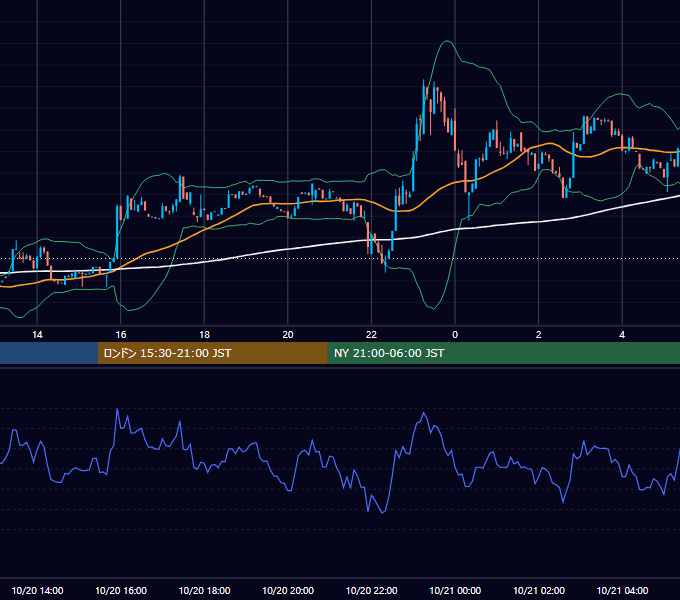Click the blue session bar before ロンドン
The image size is (680, 600).
(x=49, y=353)
